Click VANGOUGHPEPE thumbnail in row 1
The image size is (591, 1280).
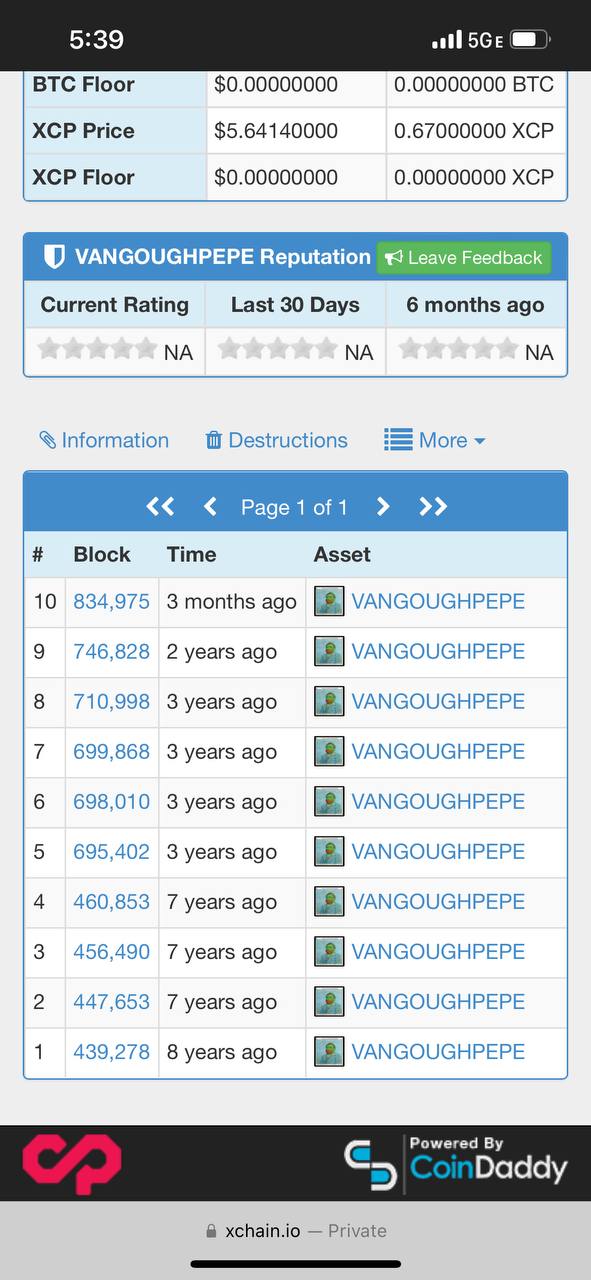pos(329,1051)
